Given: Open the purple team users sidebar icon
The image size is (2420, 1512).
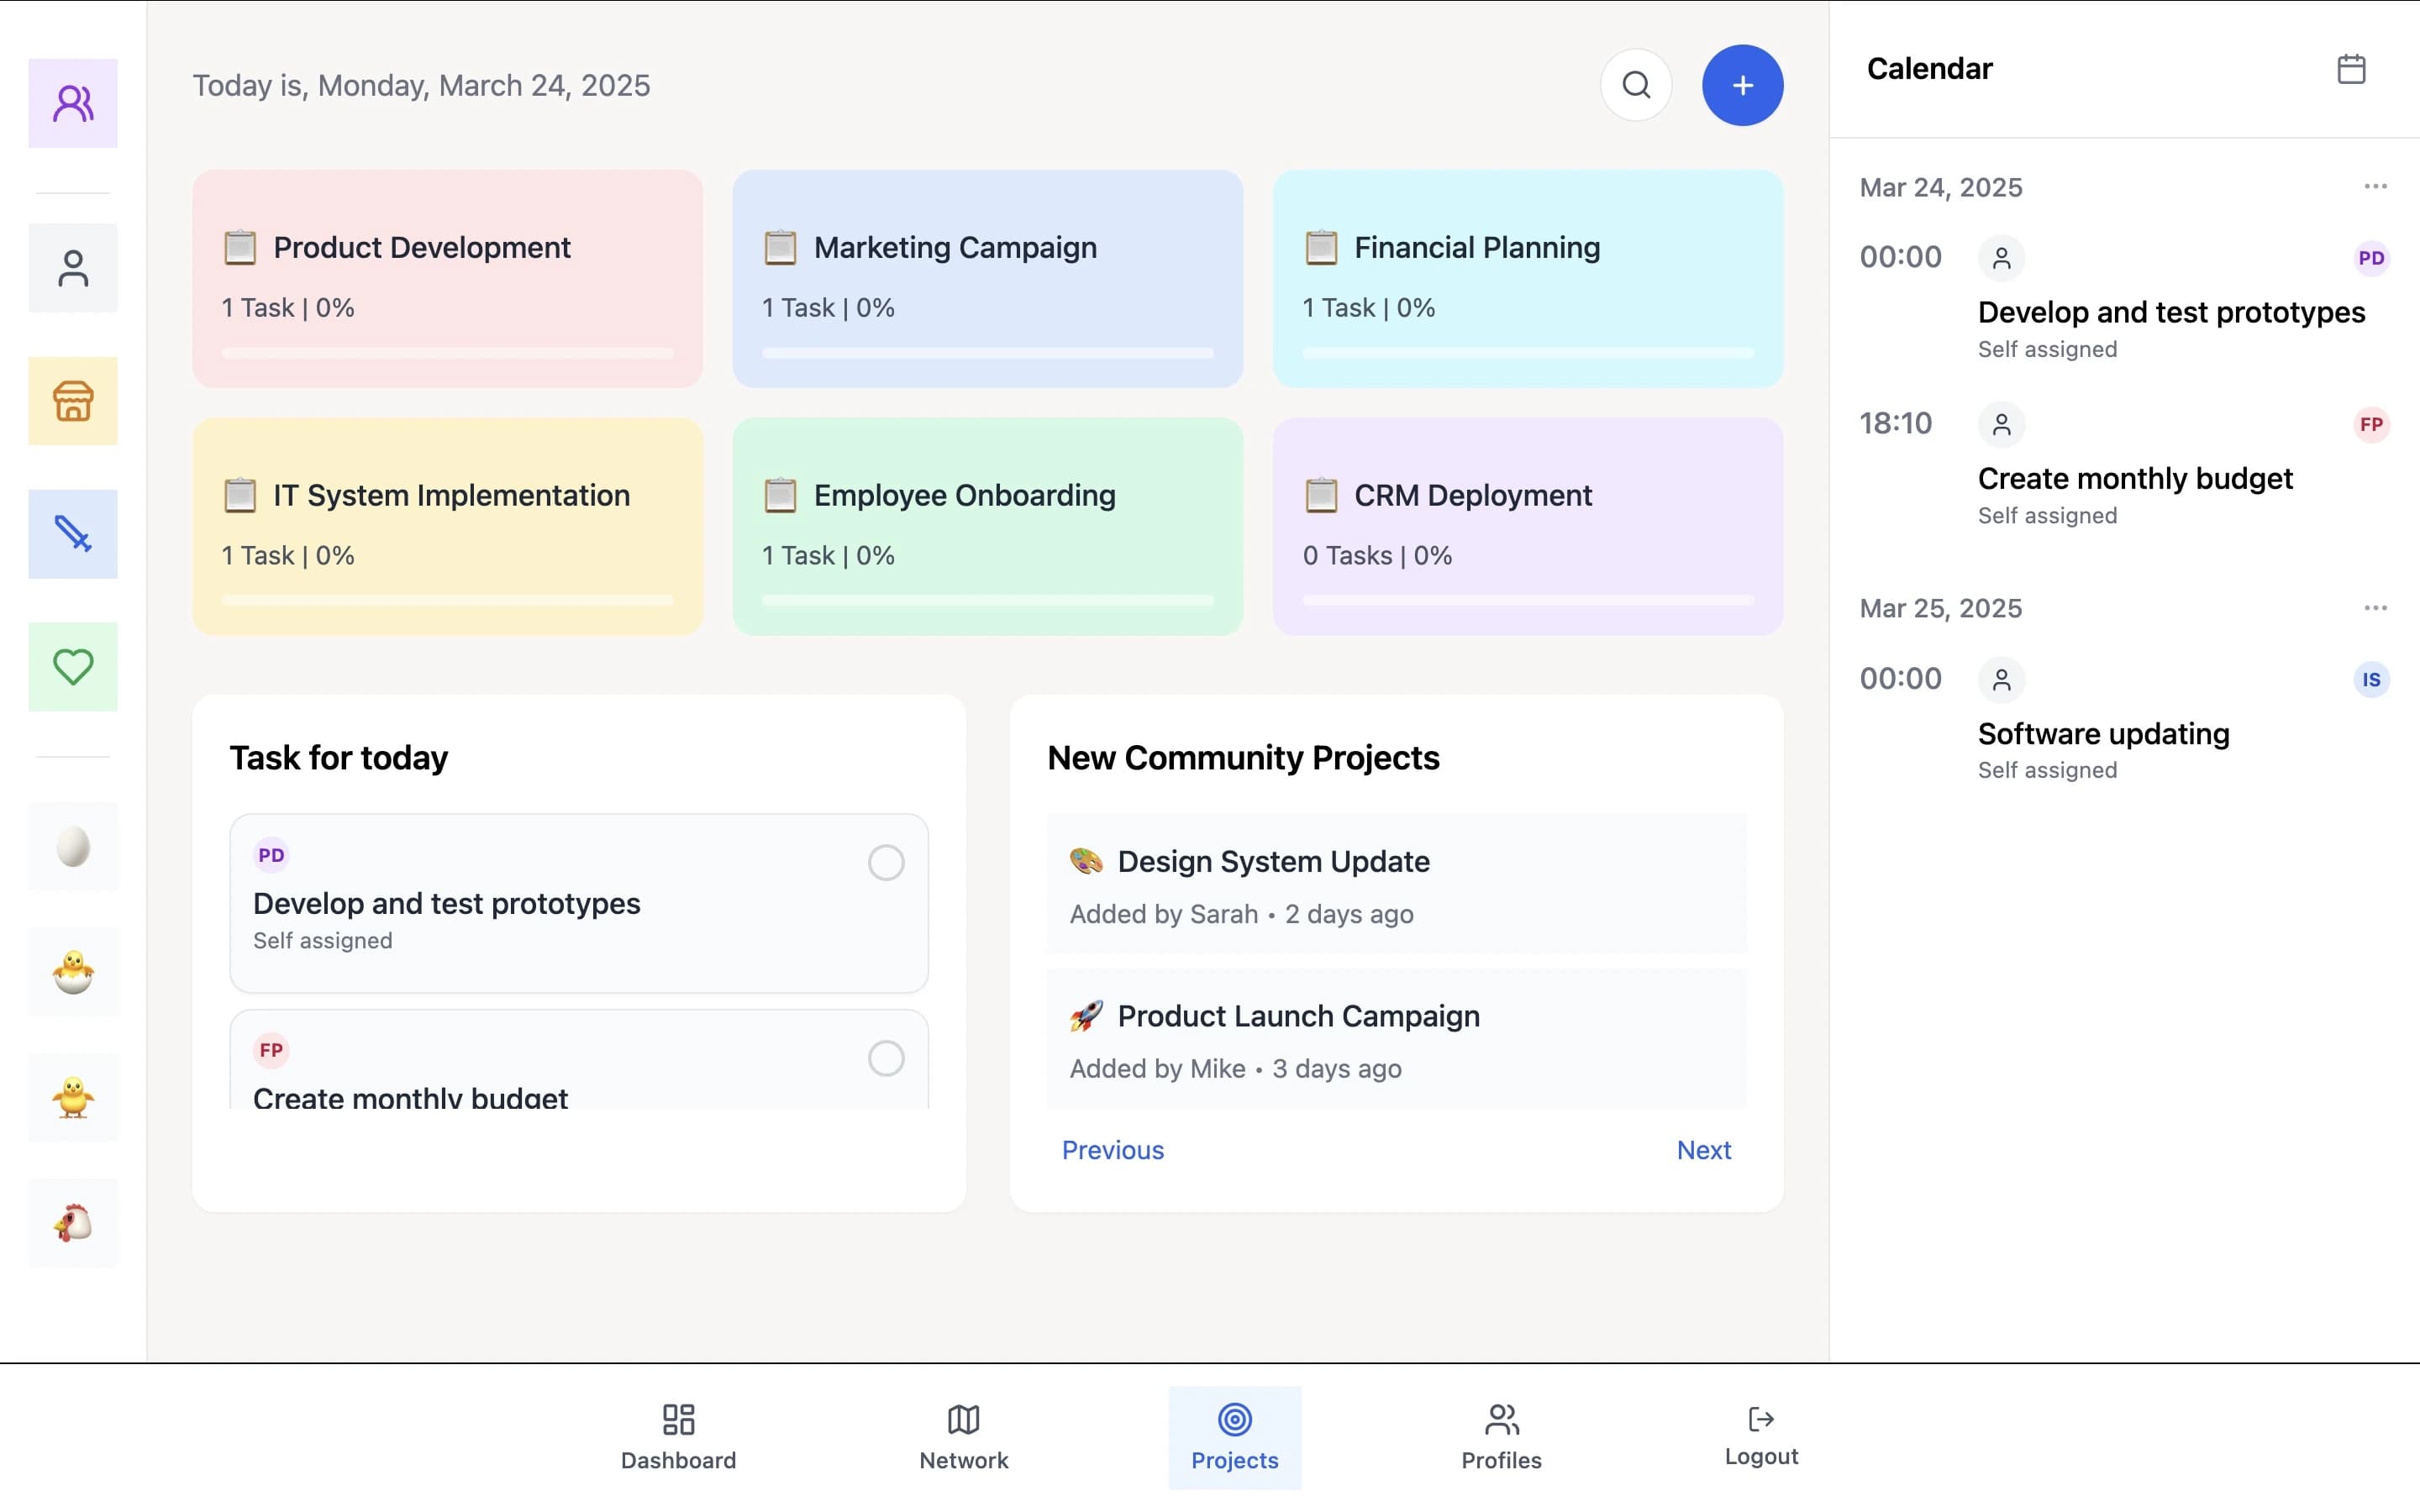Looking at the screenshot, I should (x=73, y=103).
